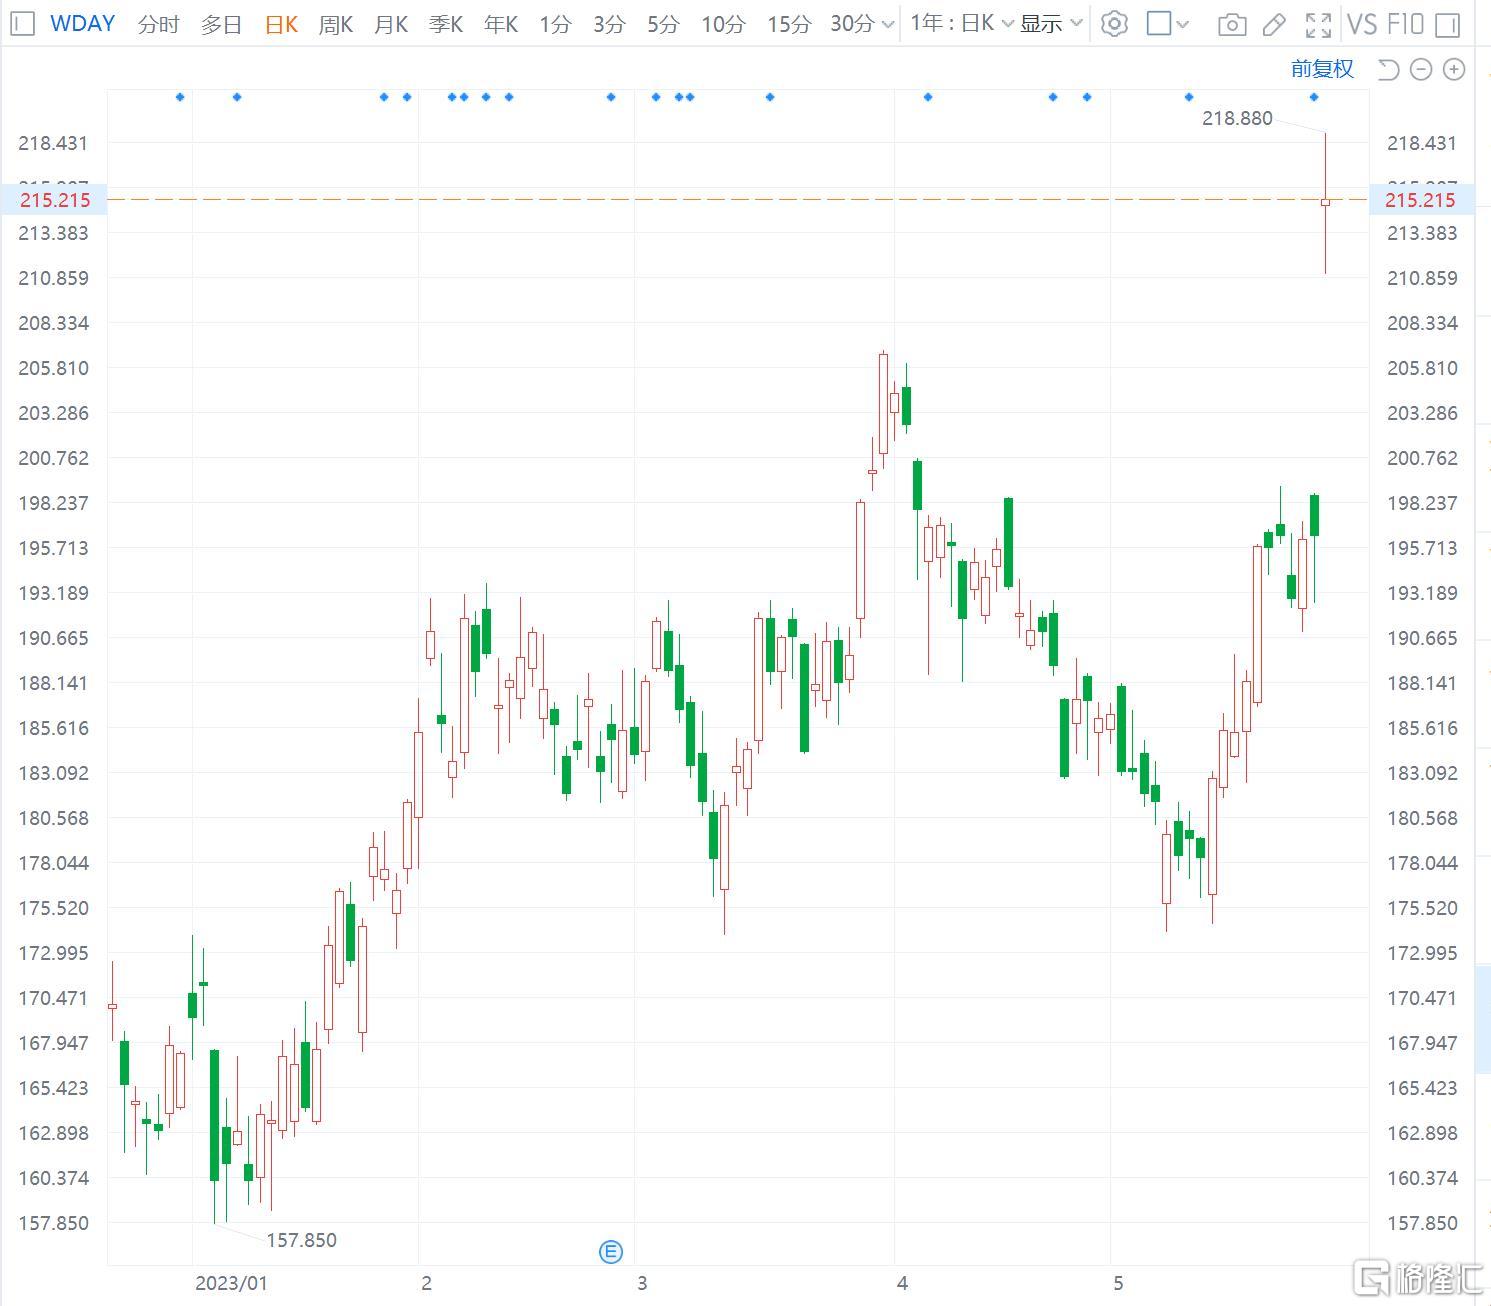
Task: Open the chart settings gear icon
Action: coord(1114,24)
